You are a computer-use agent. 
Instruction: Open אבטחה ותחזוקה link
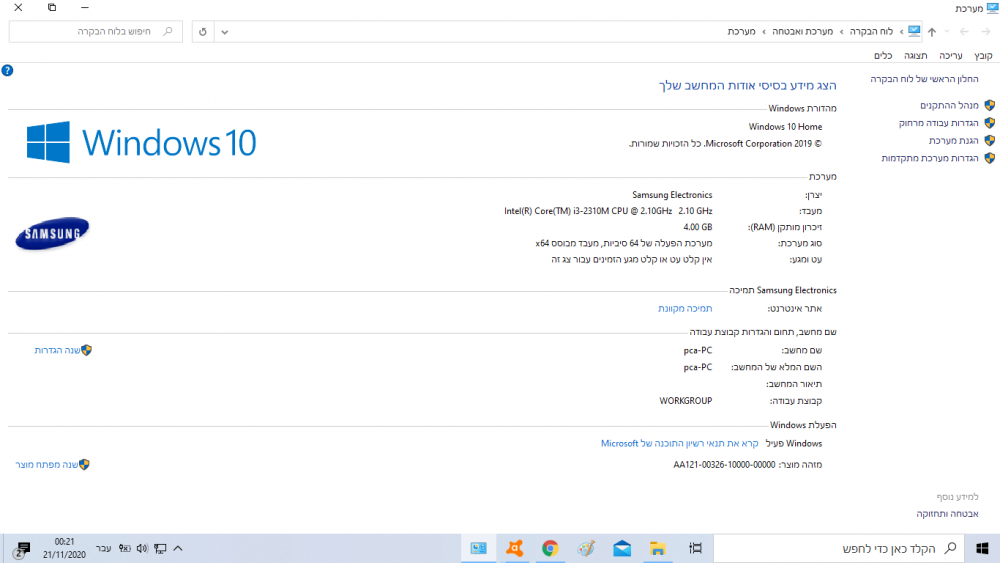click(947, 514)
